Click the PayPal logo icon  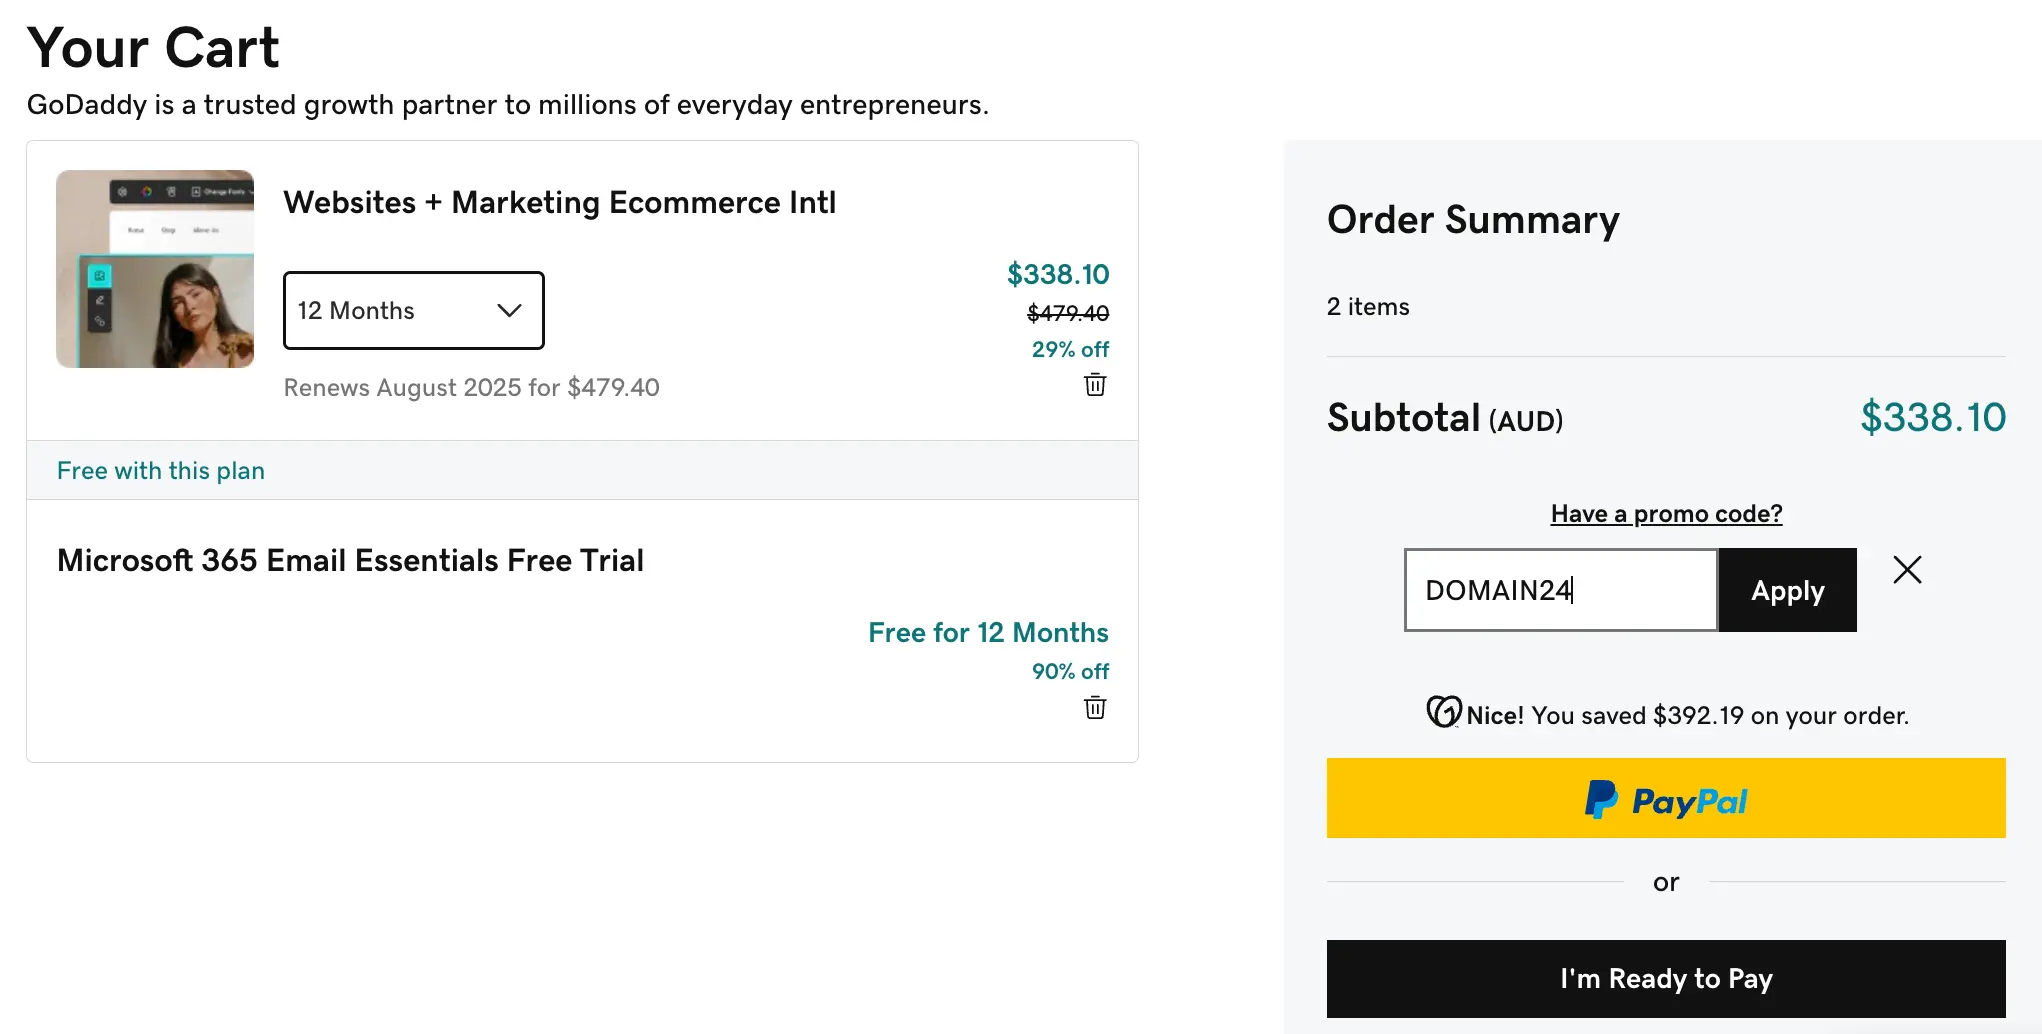(x=1600, y=800)
